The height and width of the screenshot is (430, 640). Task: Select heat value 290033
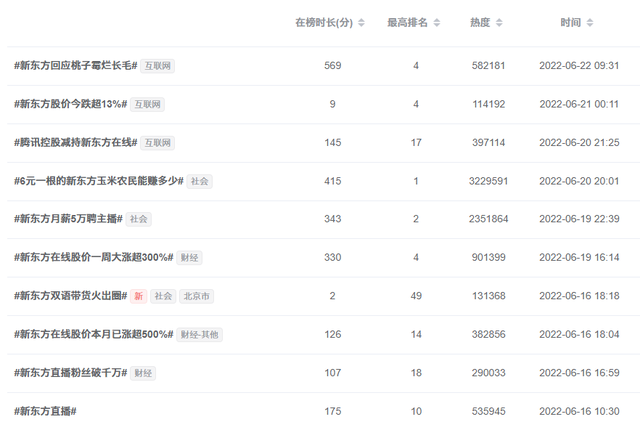pos(489,373)
